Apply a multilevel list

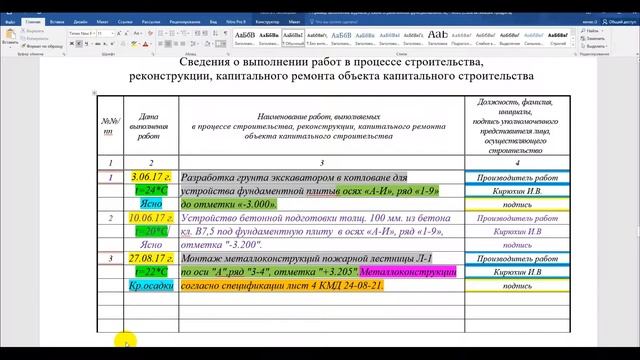[184, 33]
